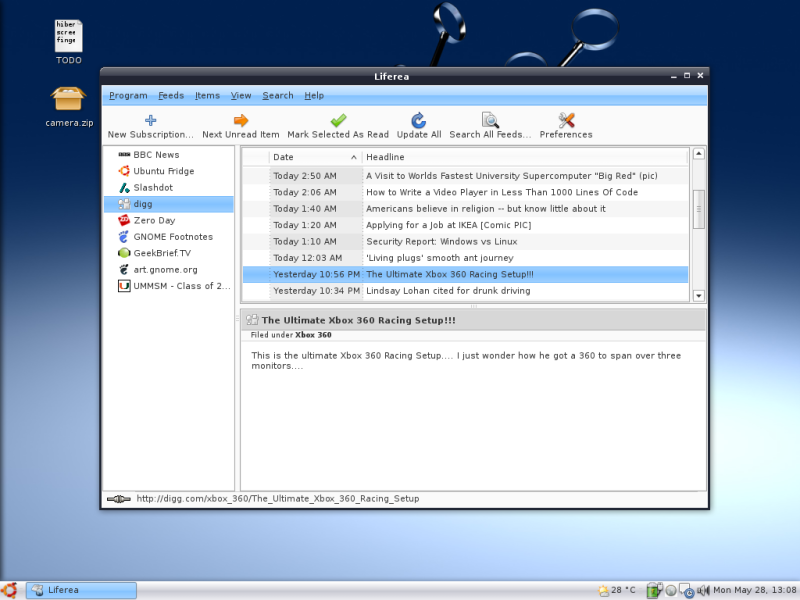Select headline 'Living plugs' smooth ant journey
The image size is (800, 600).
[440, 258]
